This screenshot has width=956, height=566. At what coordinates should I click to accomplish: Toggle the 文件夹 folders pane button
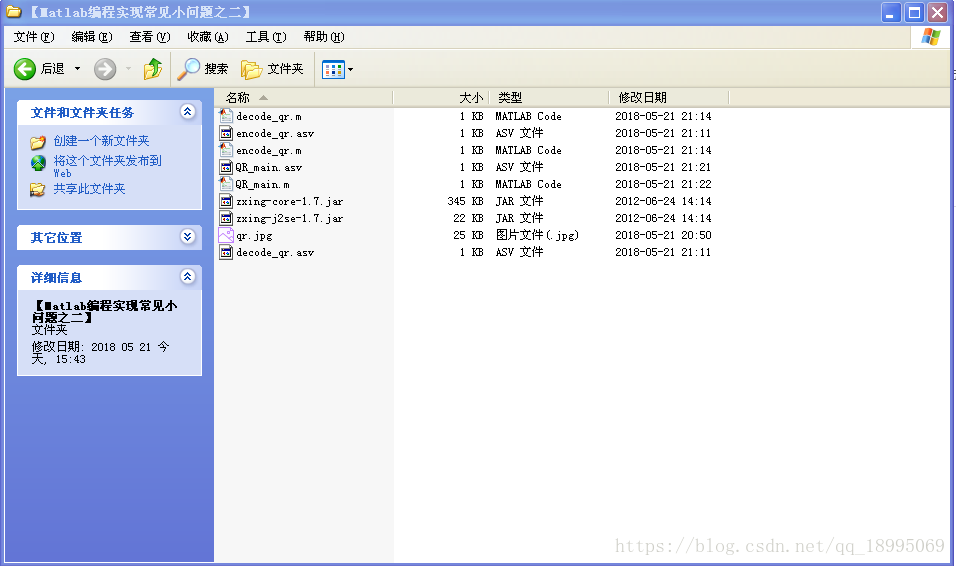click(273, 69)
